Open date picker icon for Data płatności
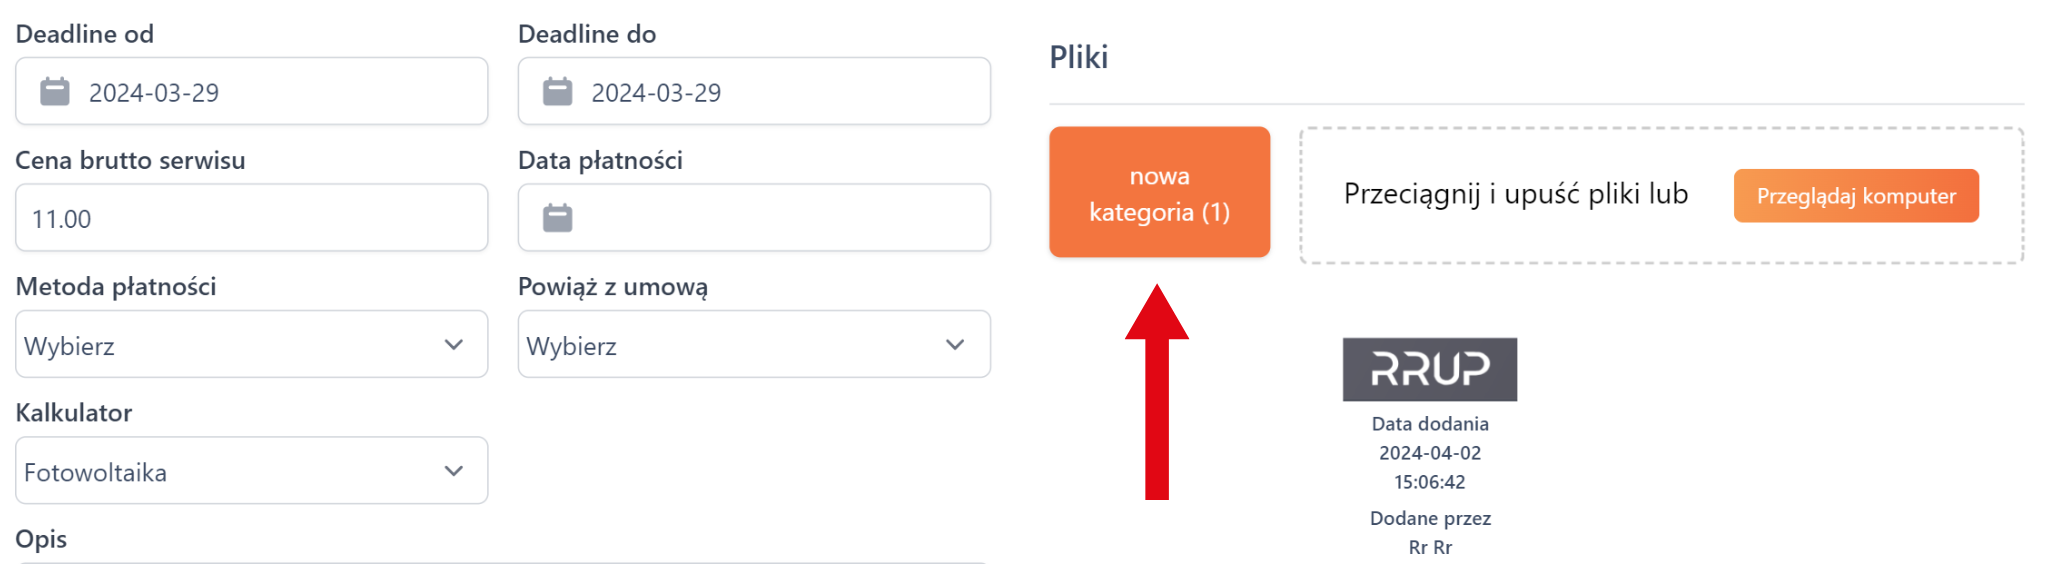The width and height of the screenshot is (2048, 564). pyautogui.click(x=557, y=218)
